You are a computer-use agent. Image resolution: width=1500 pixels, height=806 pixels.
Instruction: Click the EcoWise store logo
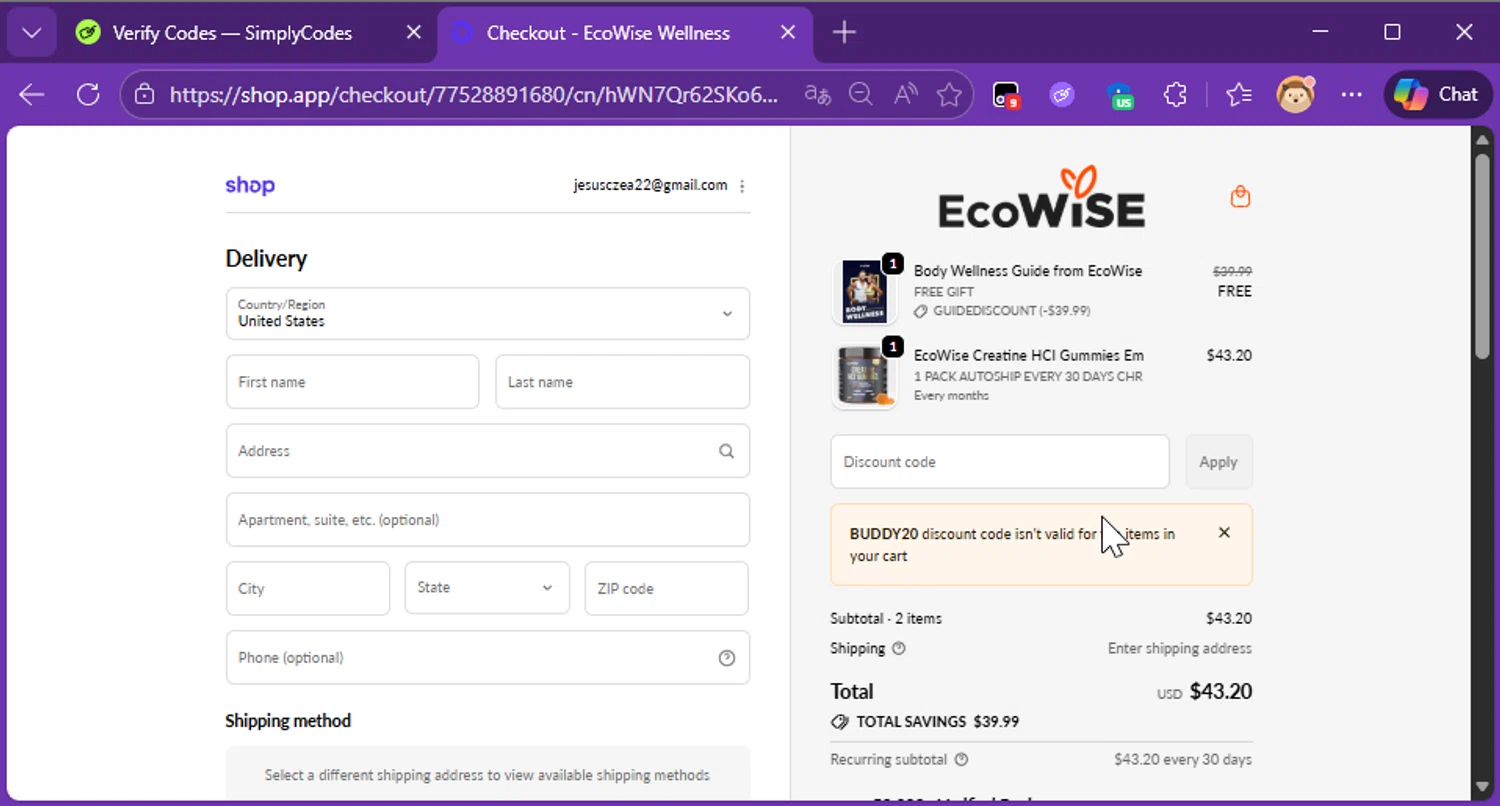tap(1041, 197)
